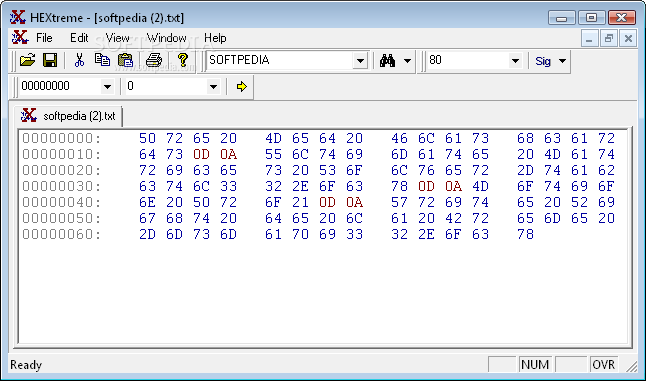Select offset label 00000020:
Screen dimensions: 646x381
(x=61, y=171)
